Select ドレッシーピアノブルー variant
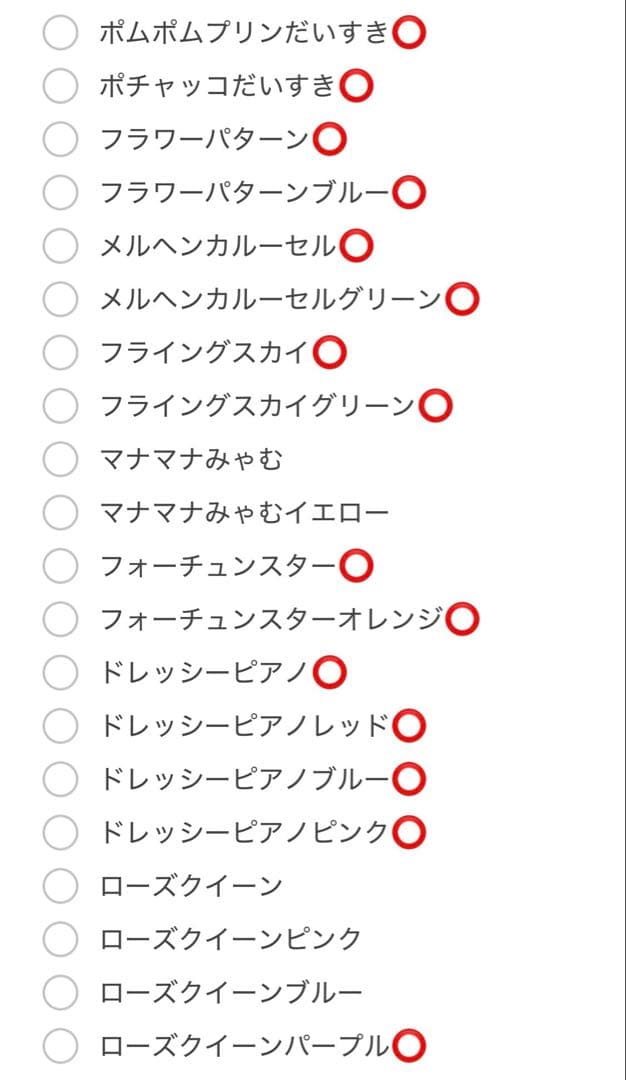This screenshot has height=1080, width=626. [59, 779]
